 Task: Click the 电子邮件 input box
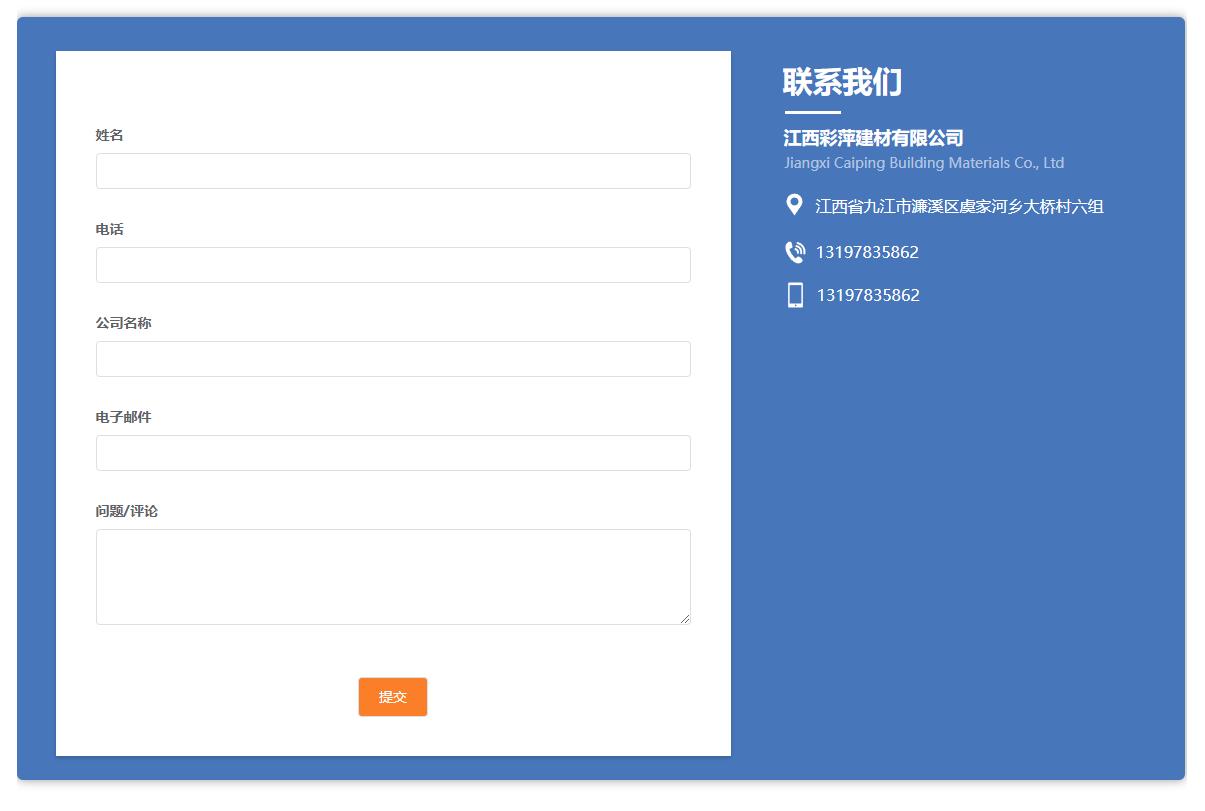[392, 452]
